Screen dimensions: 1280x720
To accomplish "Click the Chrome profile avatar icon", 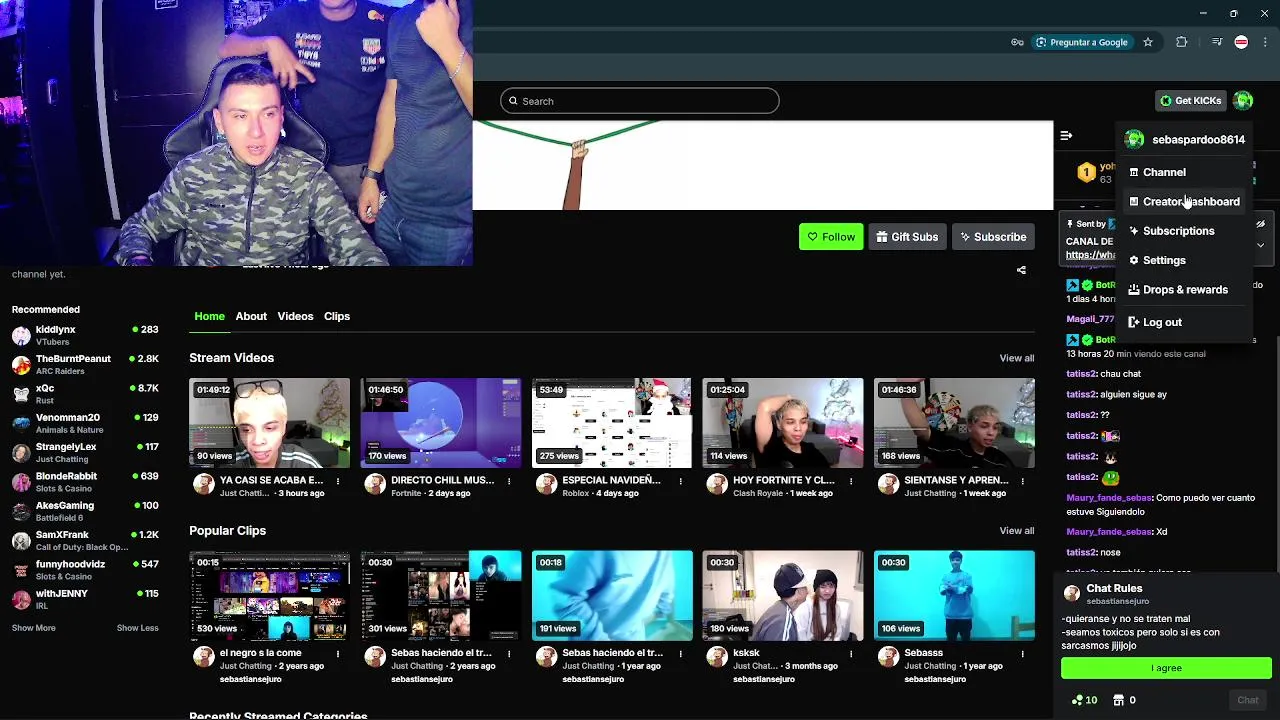I will 1241,42.
